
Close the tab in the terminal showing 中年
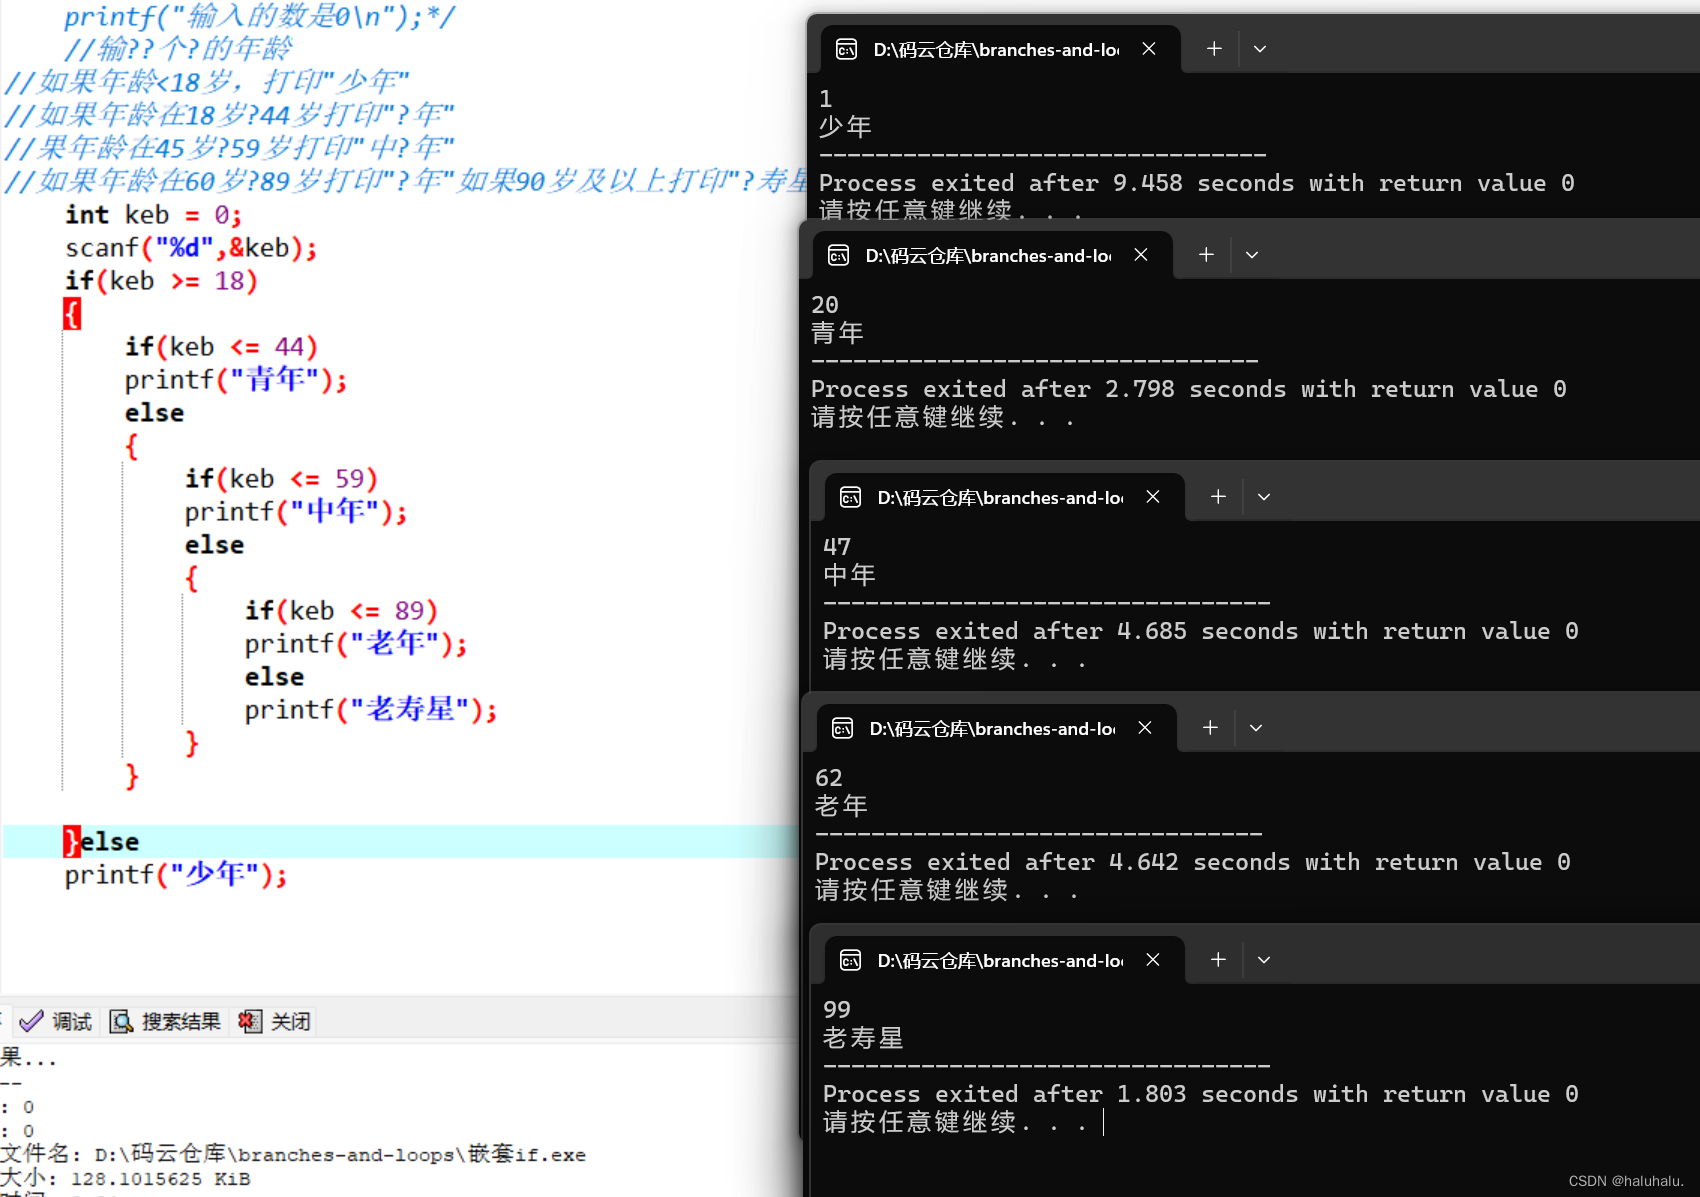pos(1153,496)
